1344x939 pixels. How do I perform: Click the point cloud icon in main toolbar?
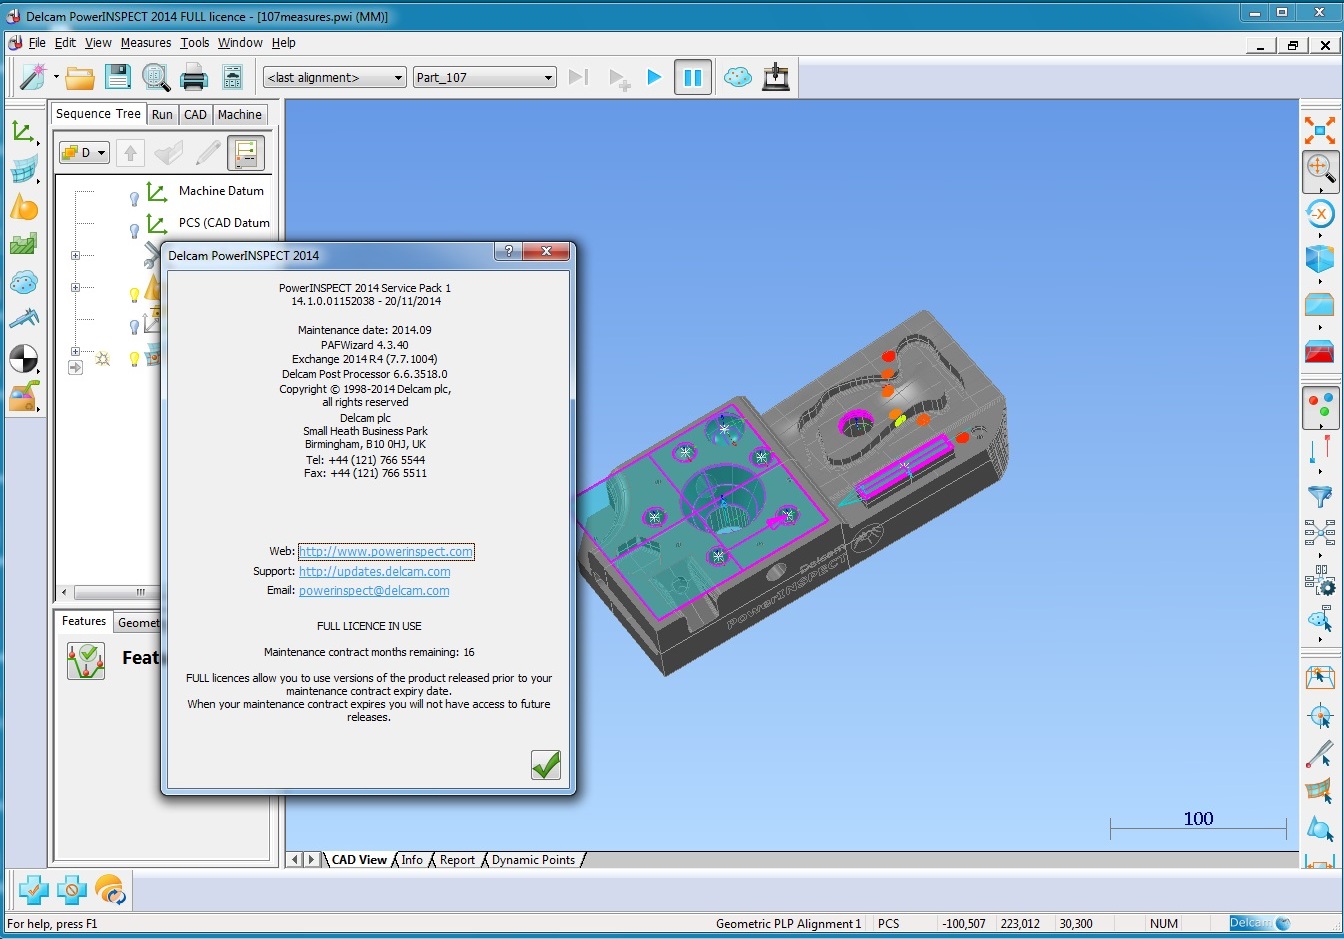coord(738,77)
